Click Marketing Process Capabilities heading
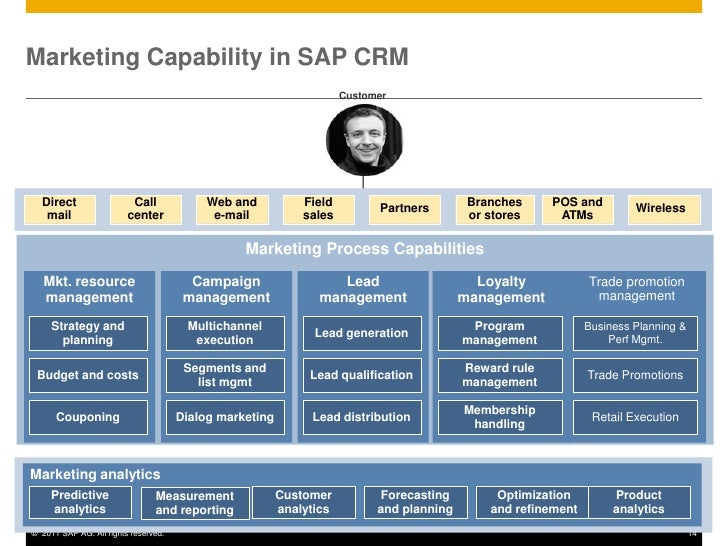 364,248
